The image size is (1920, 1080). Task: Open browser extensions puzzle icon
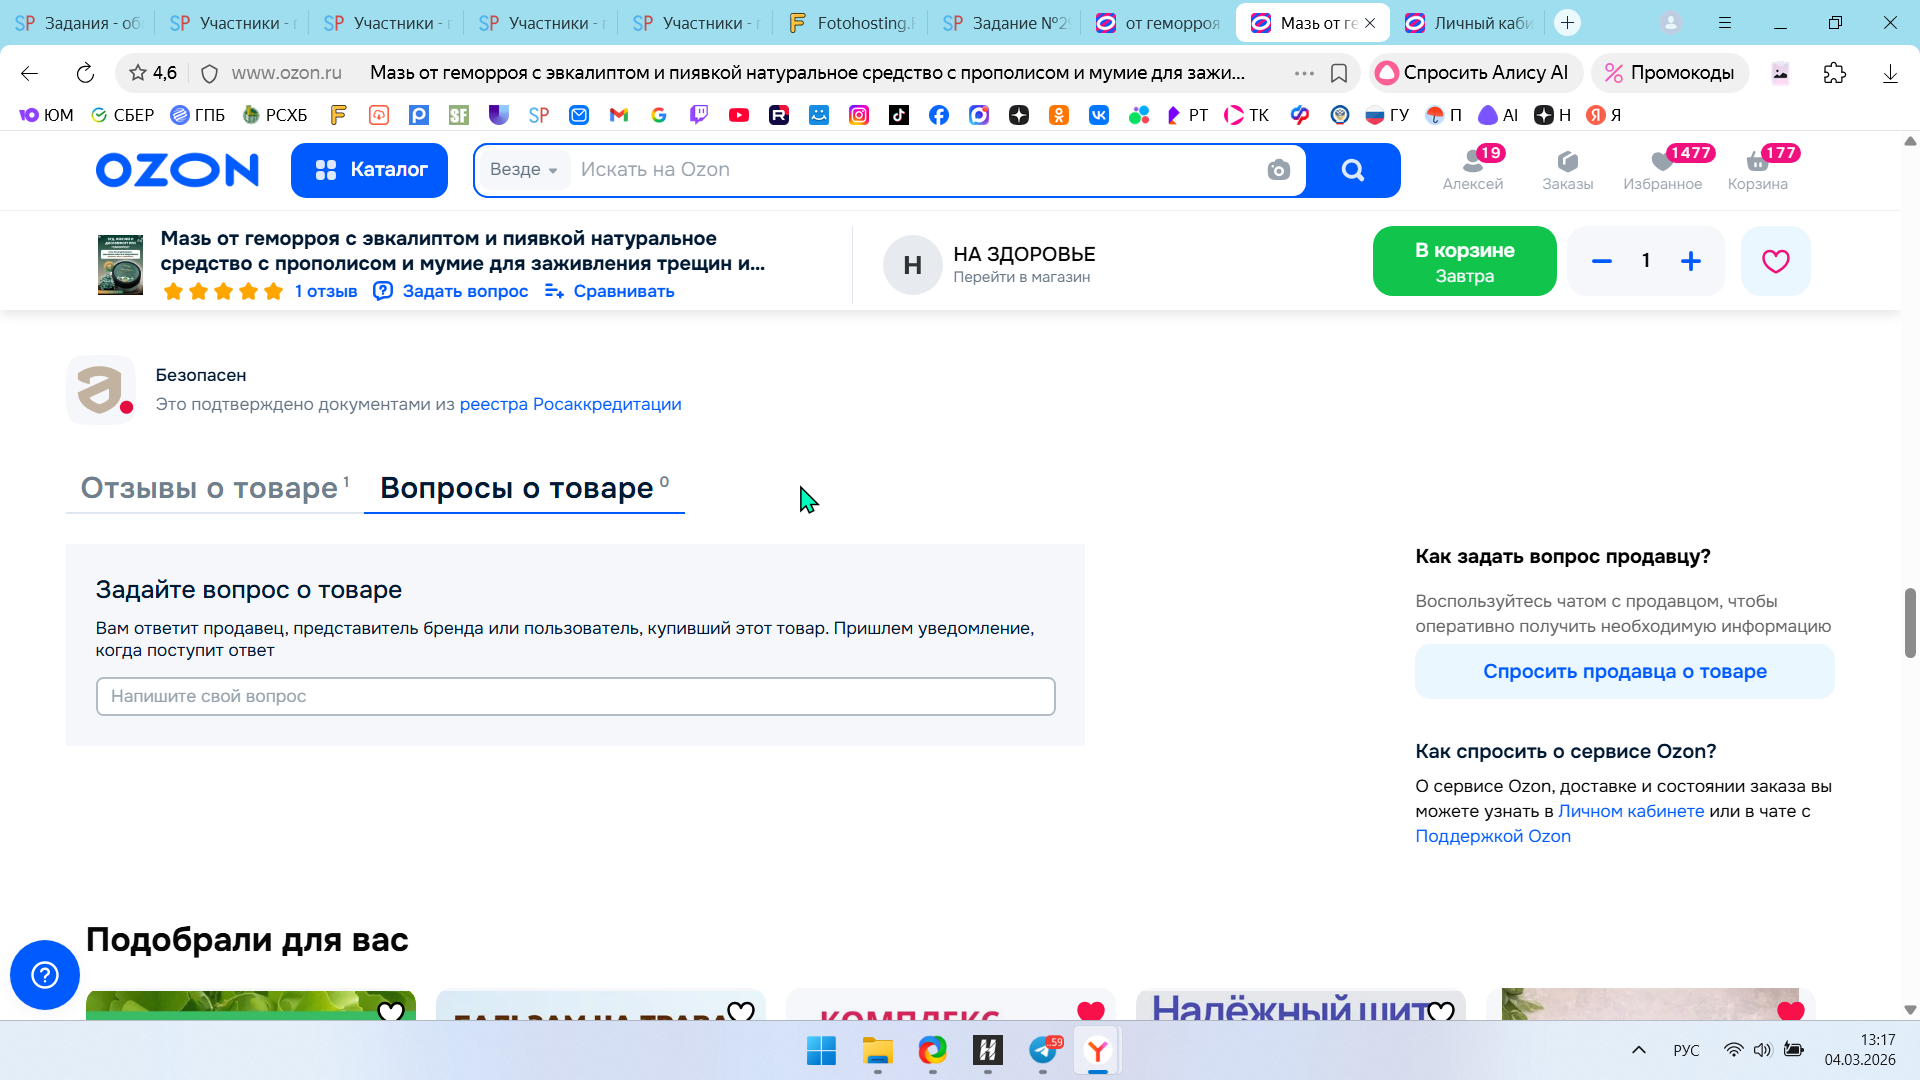[1834, 73]
